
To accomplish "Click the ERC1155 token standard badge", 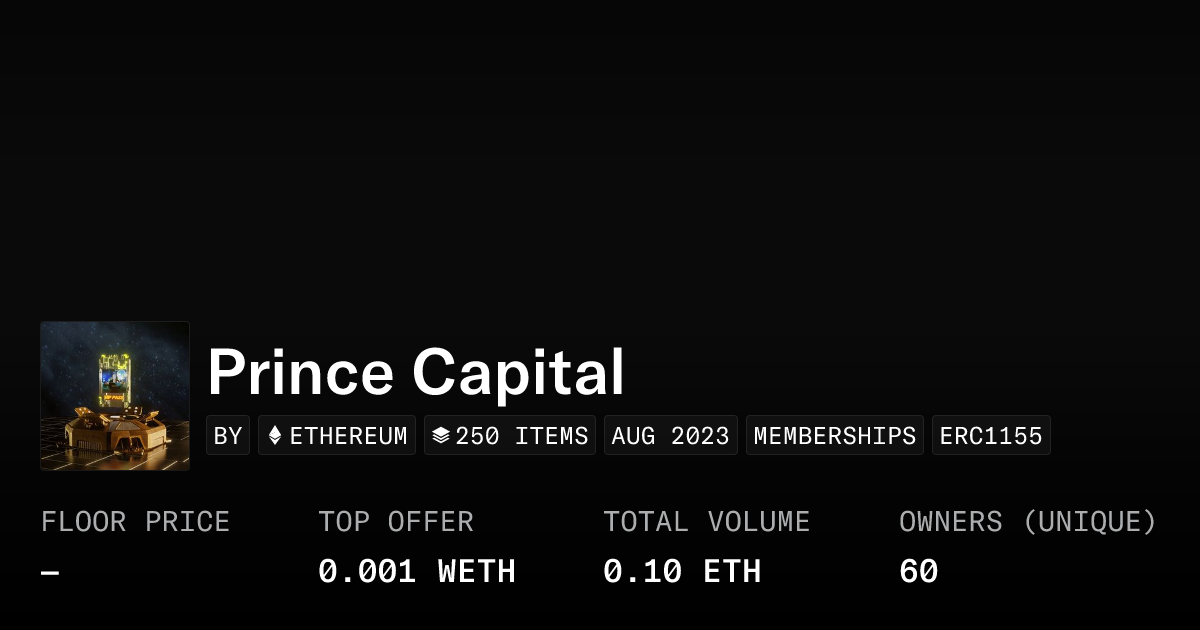I will click(991, 435).
